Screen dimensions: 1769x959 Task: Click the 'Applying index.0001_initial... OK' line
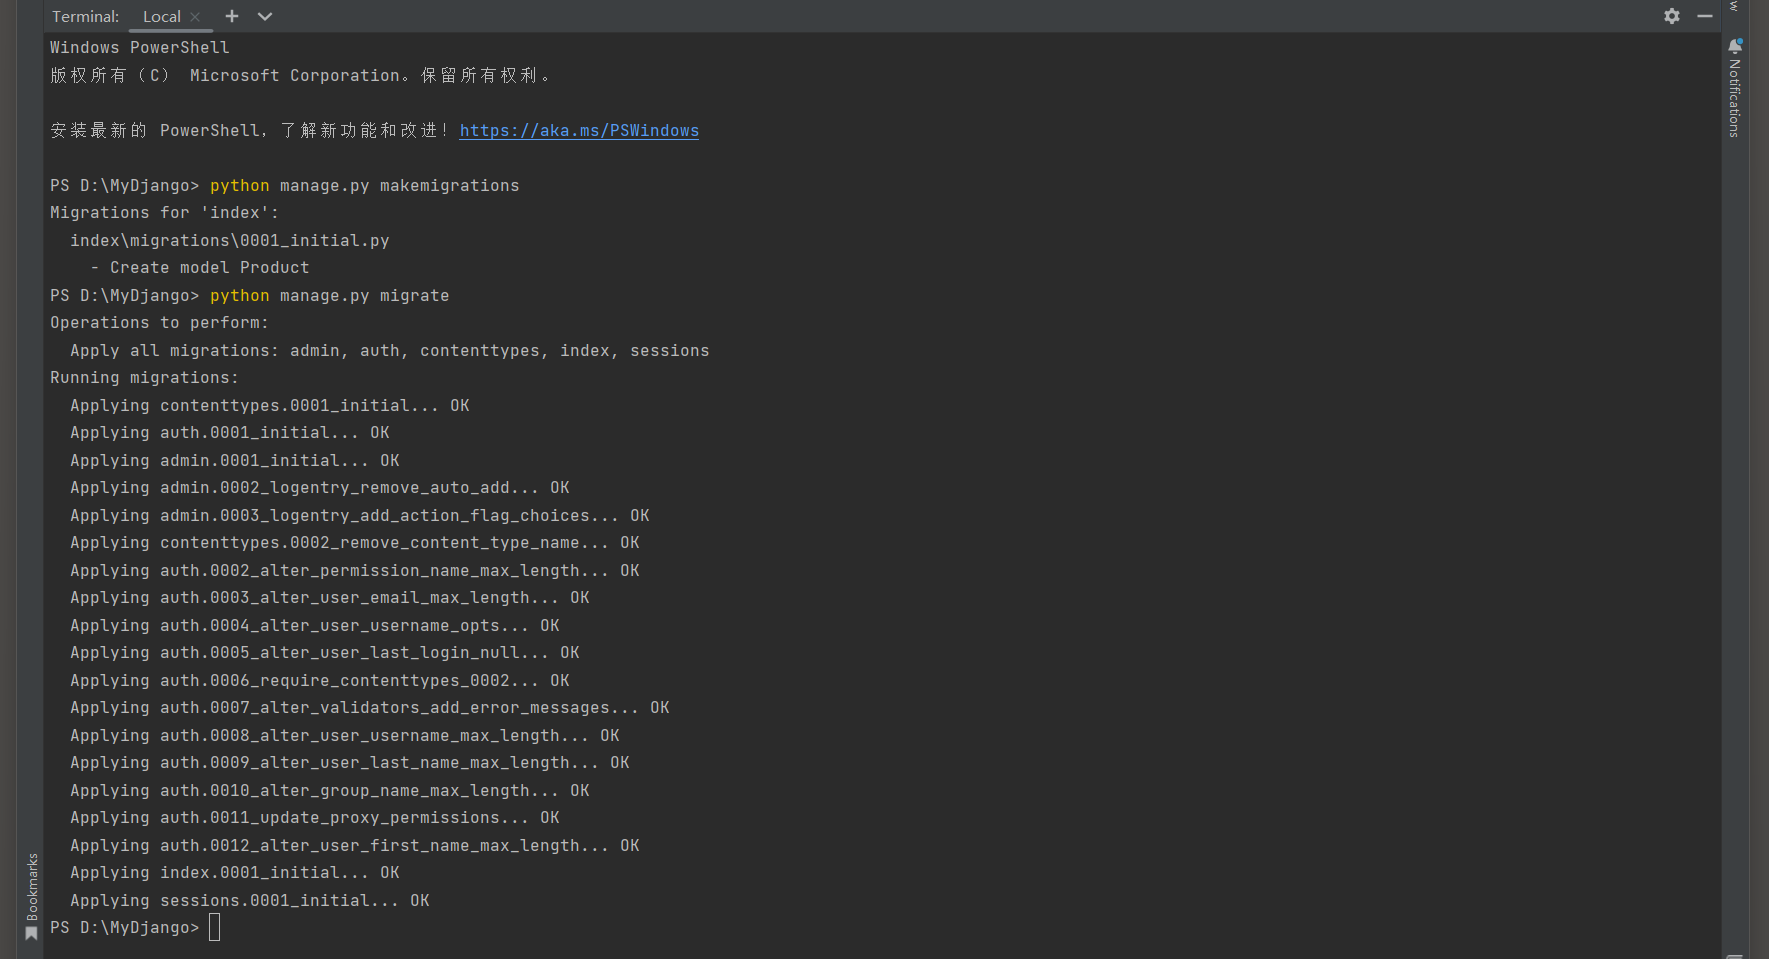(235, 873)
